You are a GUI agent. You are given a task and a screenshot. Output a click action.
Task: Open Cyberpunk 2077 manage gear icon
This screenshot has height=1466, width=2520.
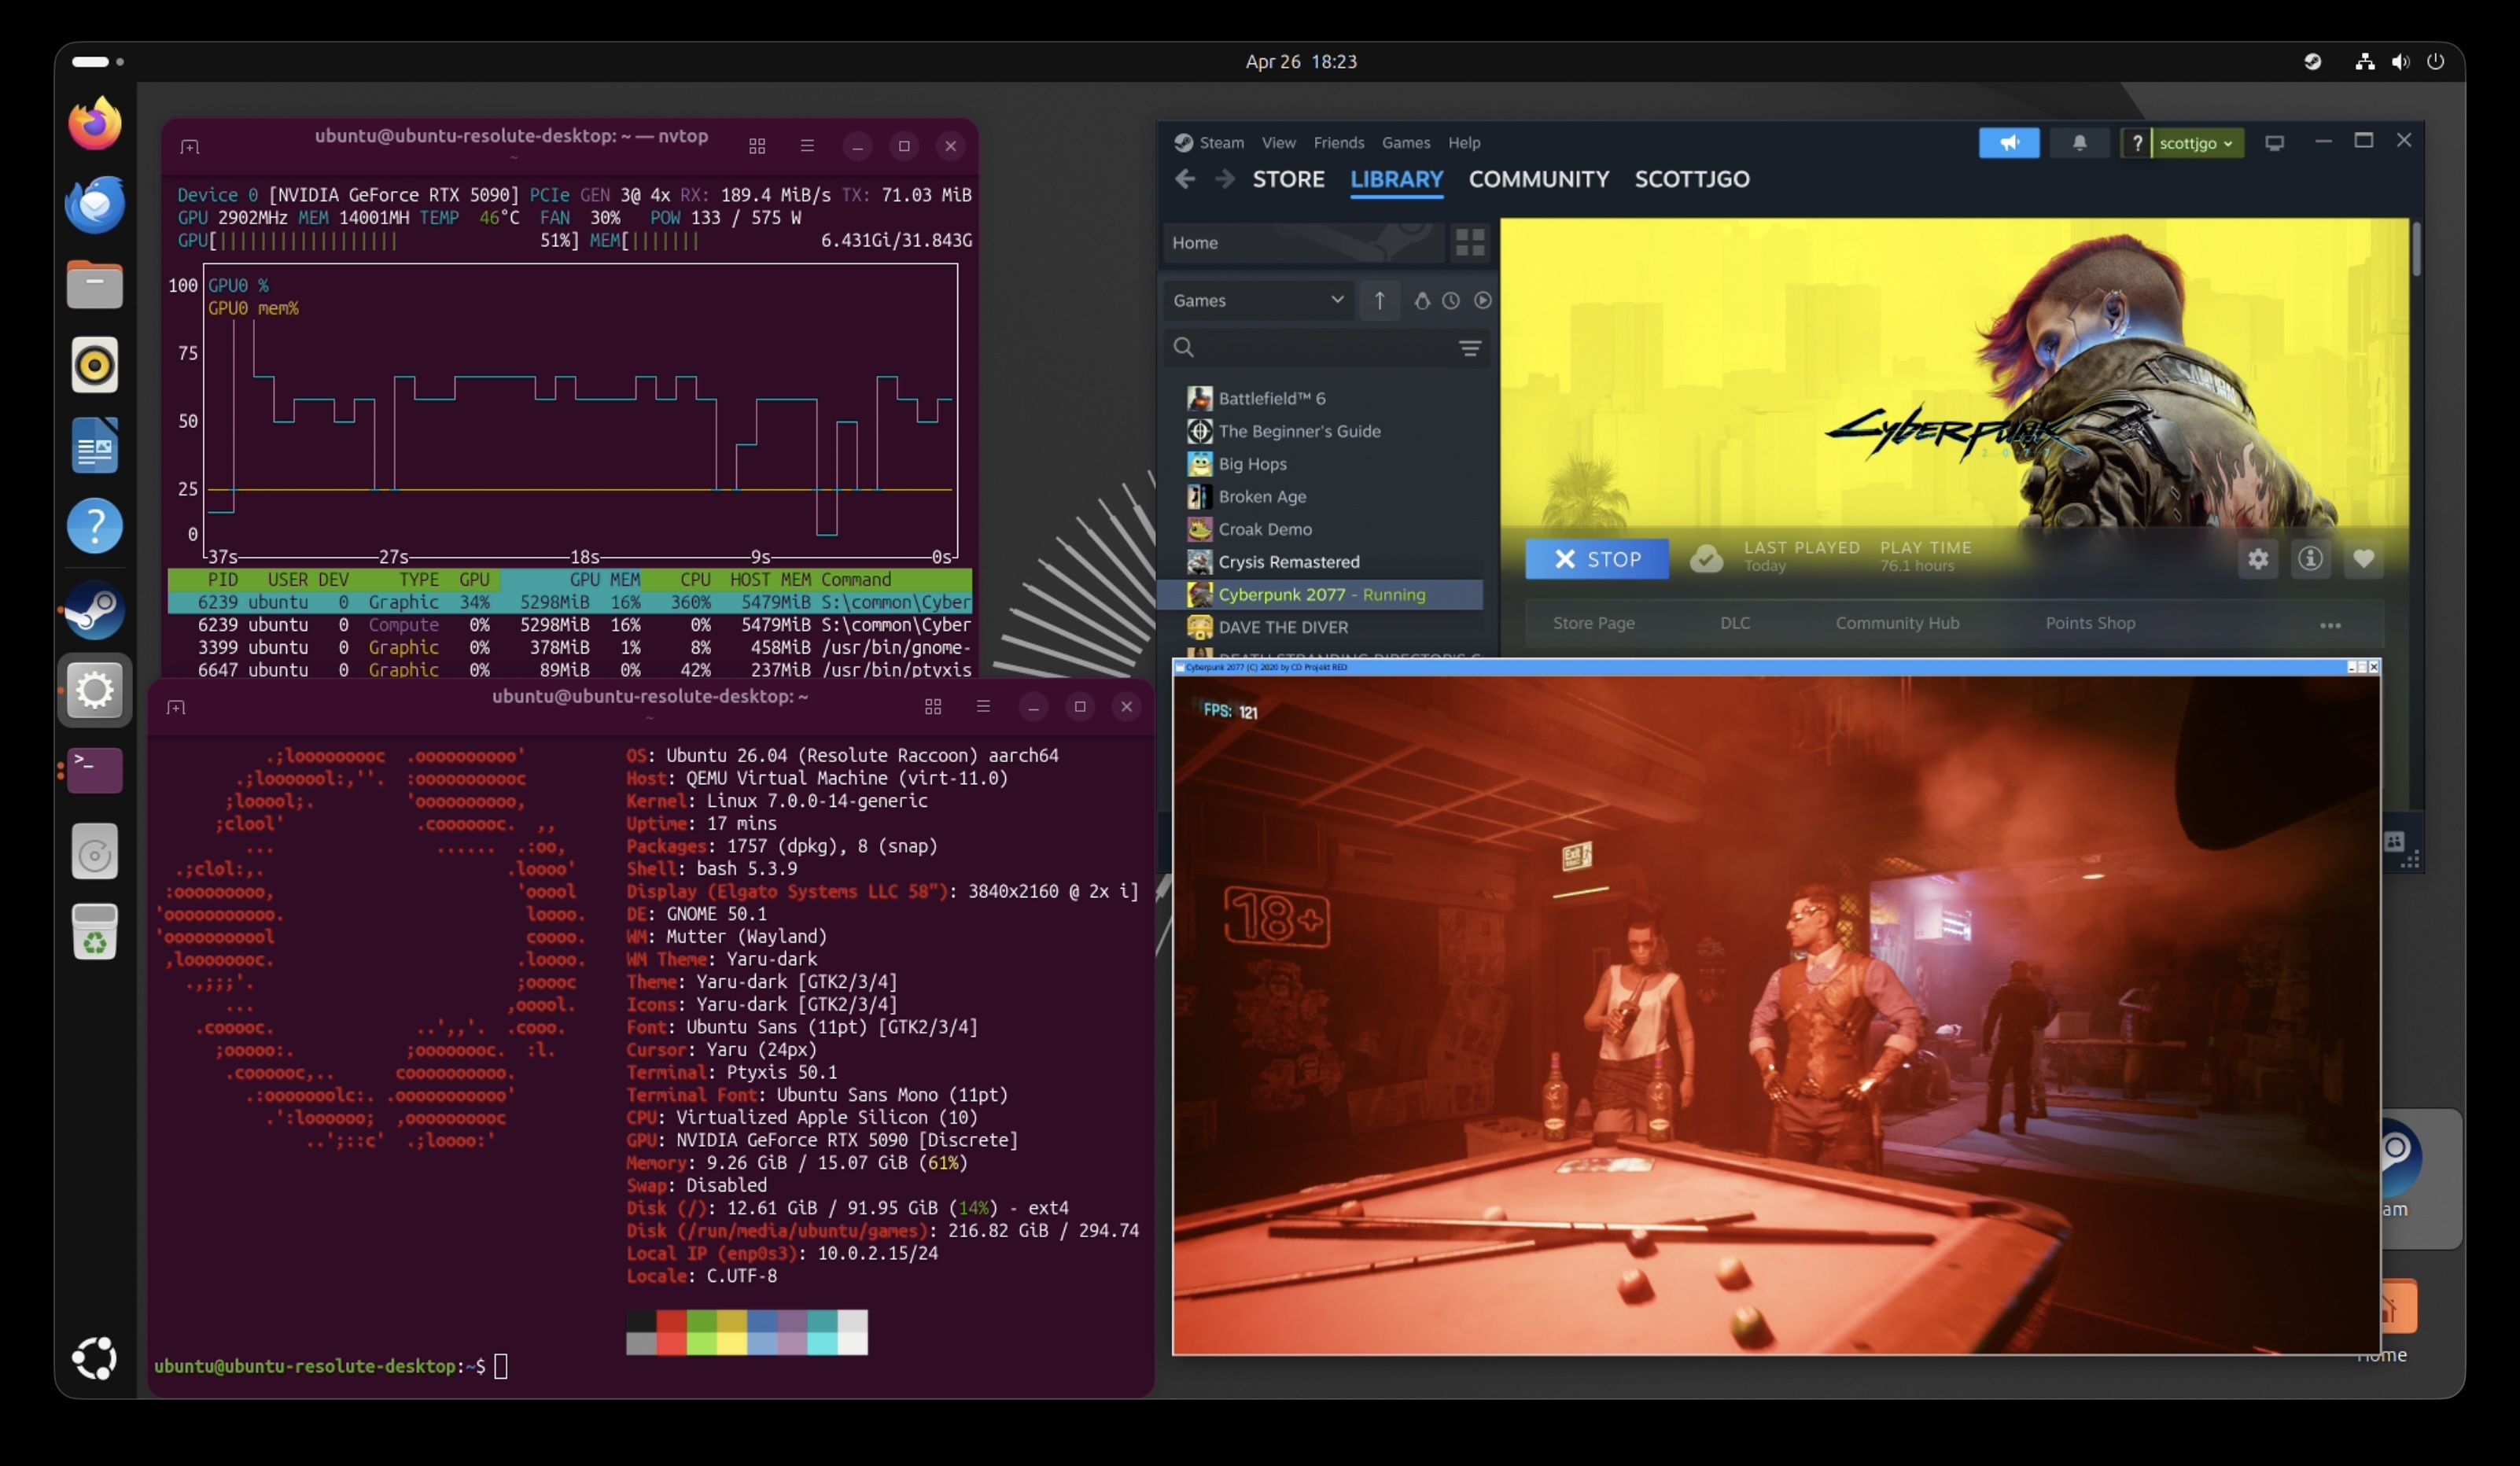2257,559
